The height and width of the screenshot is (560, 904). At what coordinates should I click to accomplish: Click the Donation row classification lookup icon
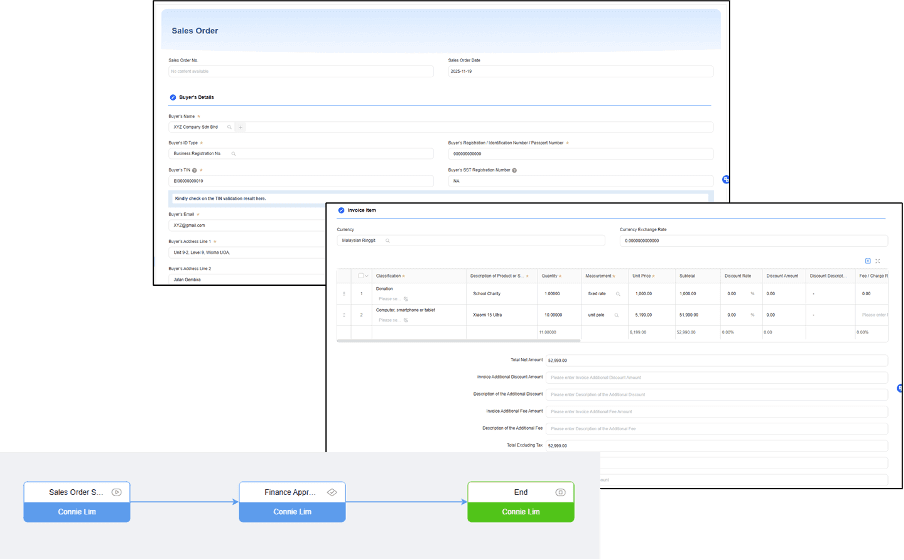tap(406, 299)
